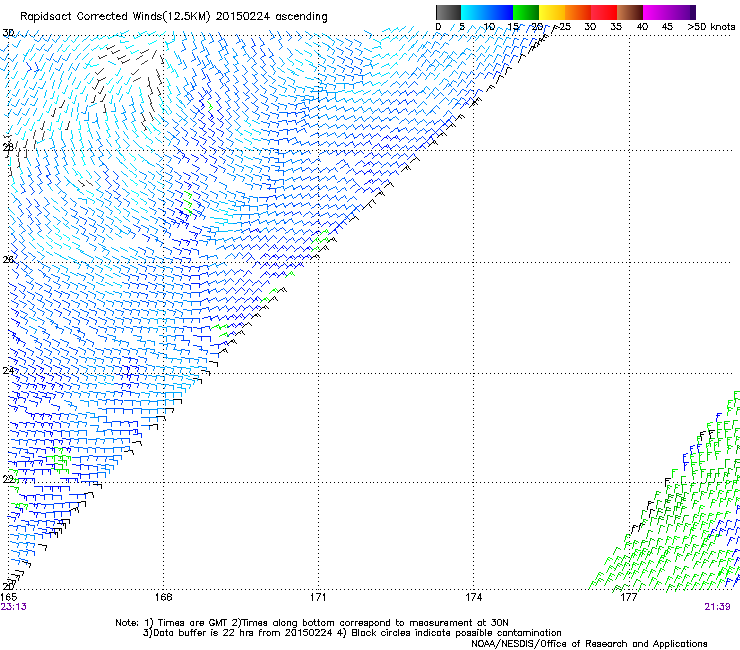Image resolution: width=740 pixels, height=650 pixels.
Task: Click the longitude label '171' on the bottom axis
Action: (x=318, y=597)
